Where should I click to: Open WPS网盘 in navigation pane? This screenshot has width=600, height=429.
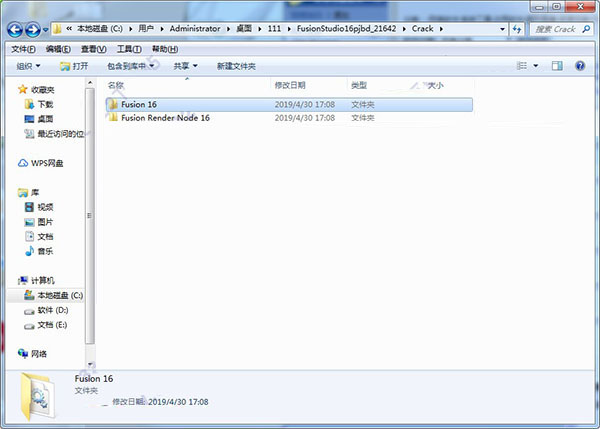coord(41,163)
